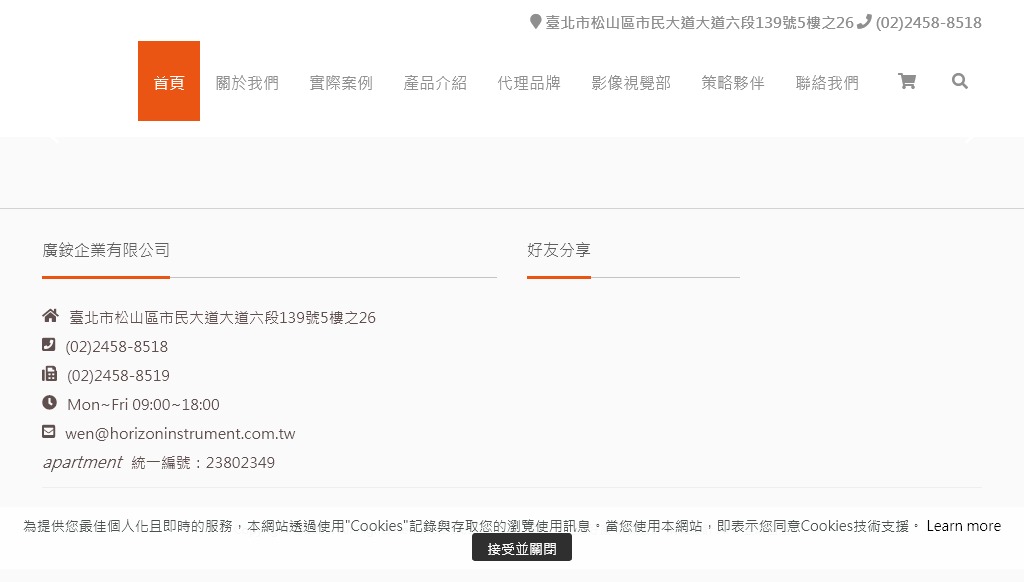Viewport: 1024px width, 582px height.
Task: Click the clock icon beside business hours
Action: pyautogui.click(x=49, y=403)
